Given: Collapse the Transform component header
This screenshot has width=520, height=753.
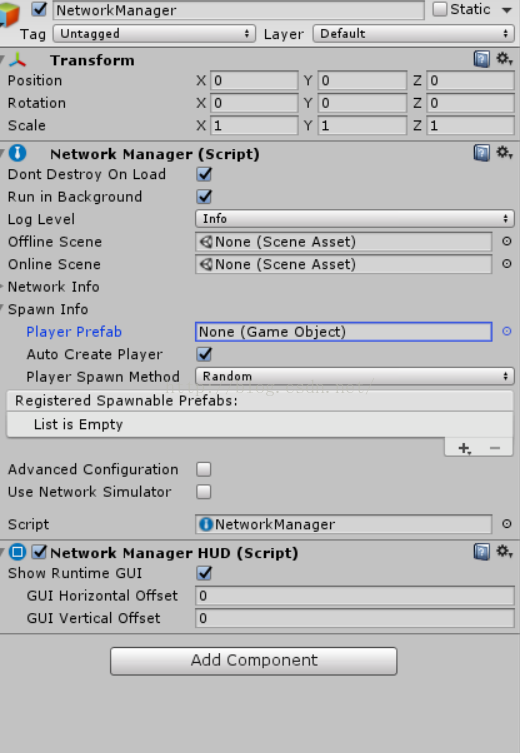Looking at the screenshot, I should click(2, 60).
